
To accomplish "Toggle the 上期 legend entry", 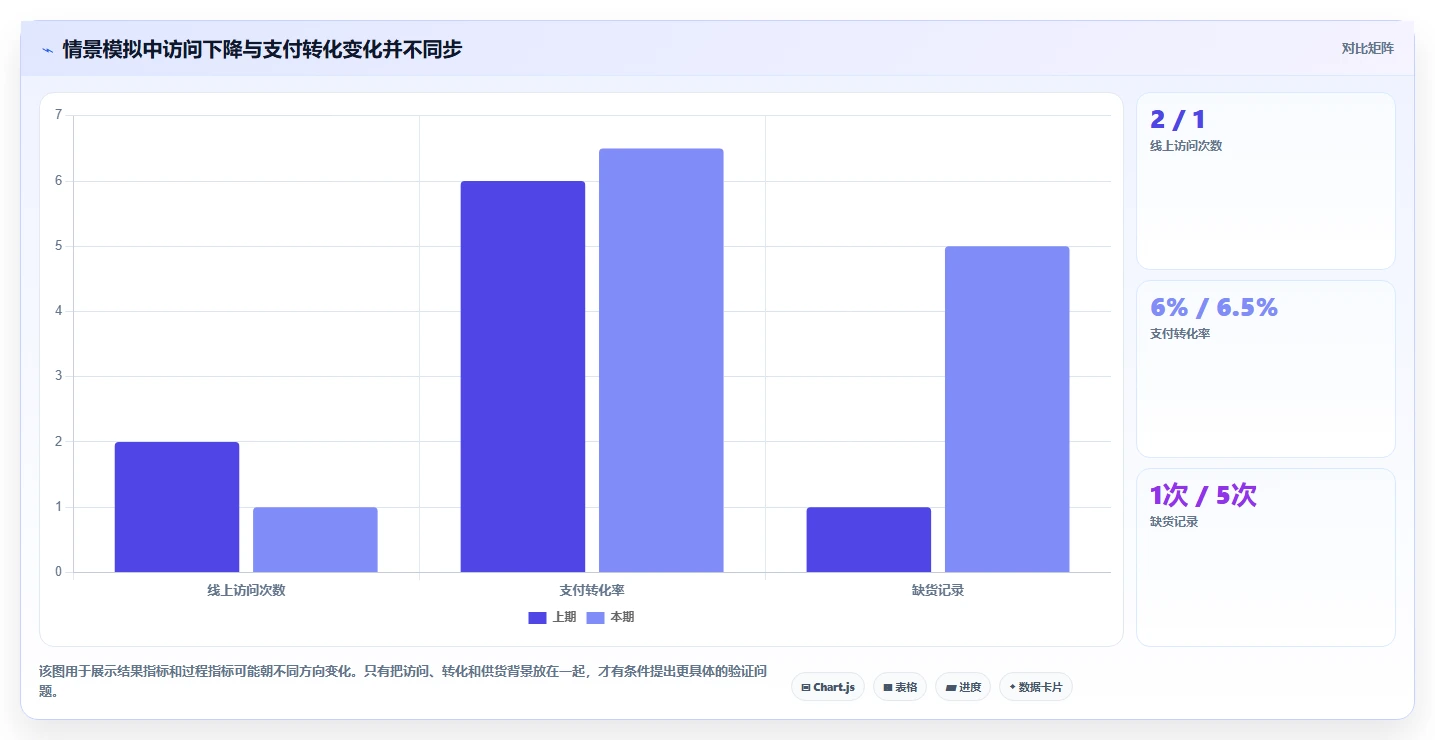I will point(552,617).
